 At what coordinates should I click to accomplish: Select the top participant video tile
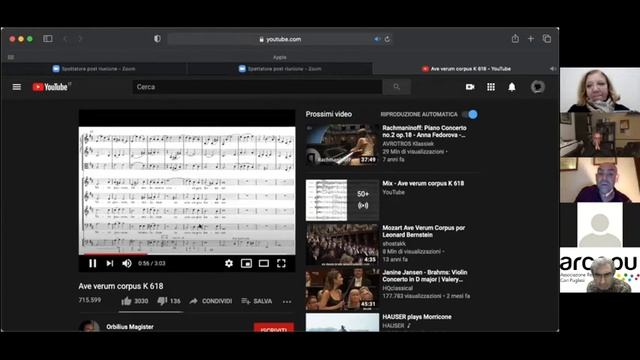pyautogui.click(x=600, y=90)
